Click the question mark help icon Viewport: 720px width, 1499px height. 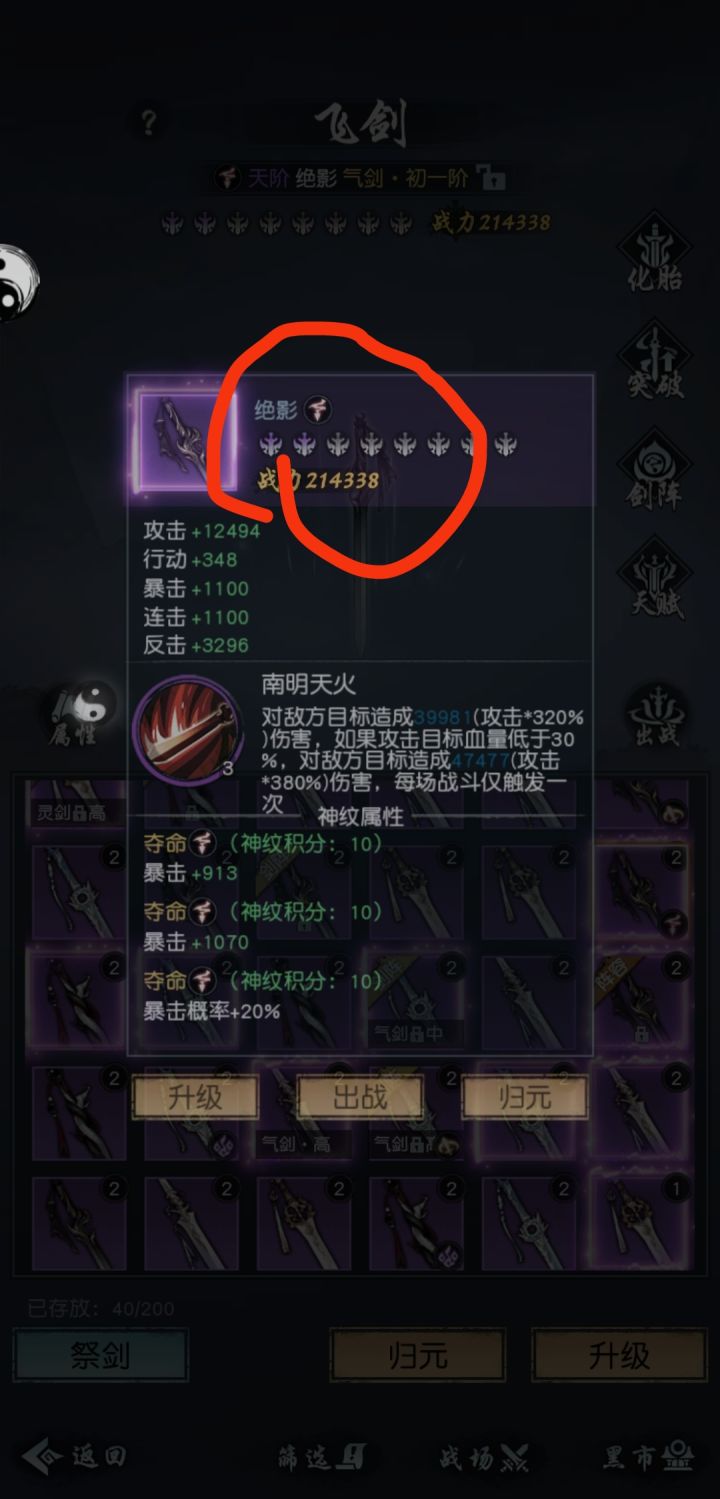pos(149,124)
